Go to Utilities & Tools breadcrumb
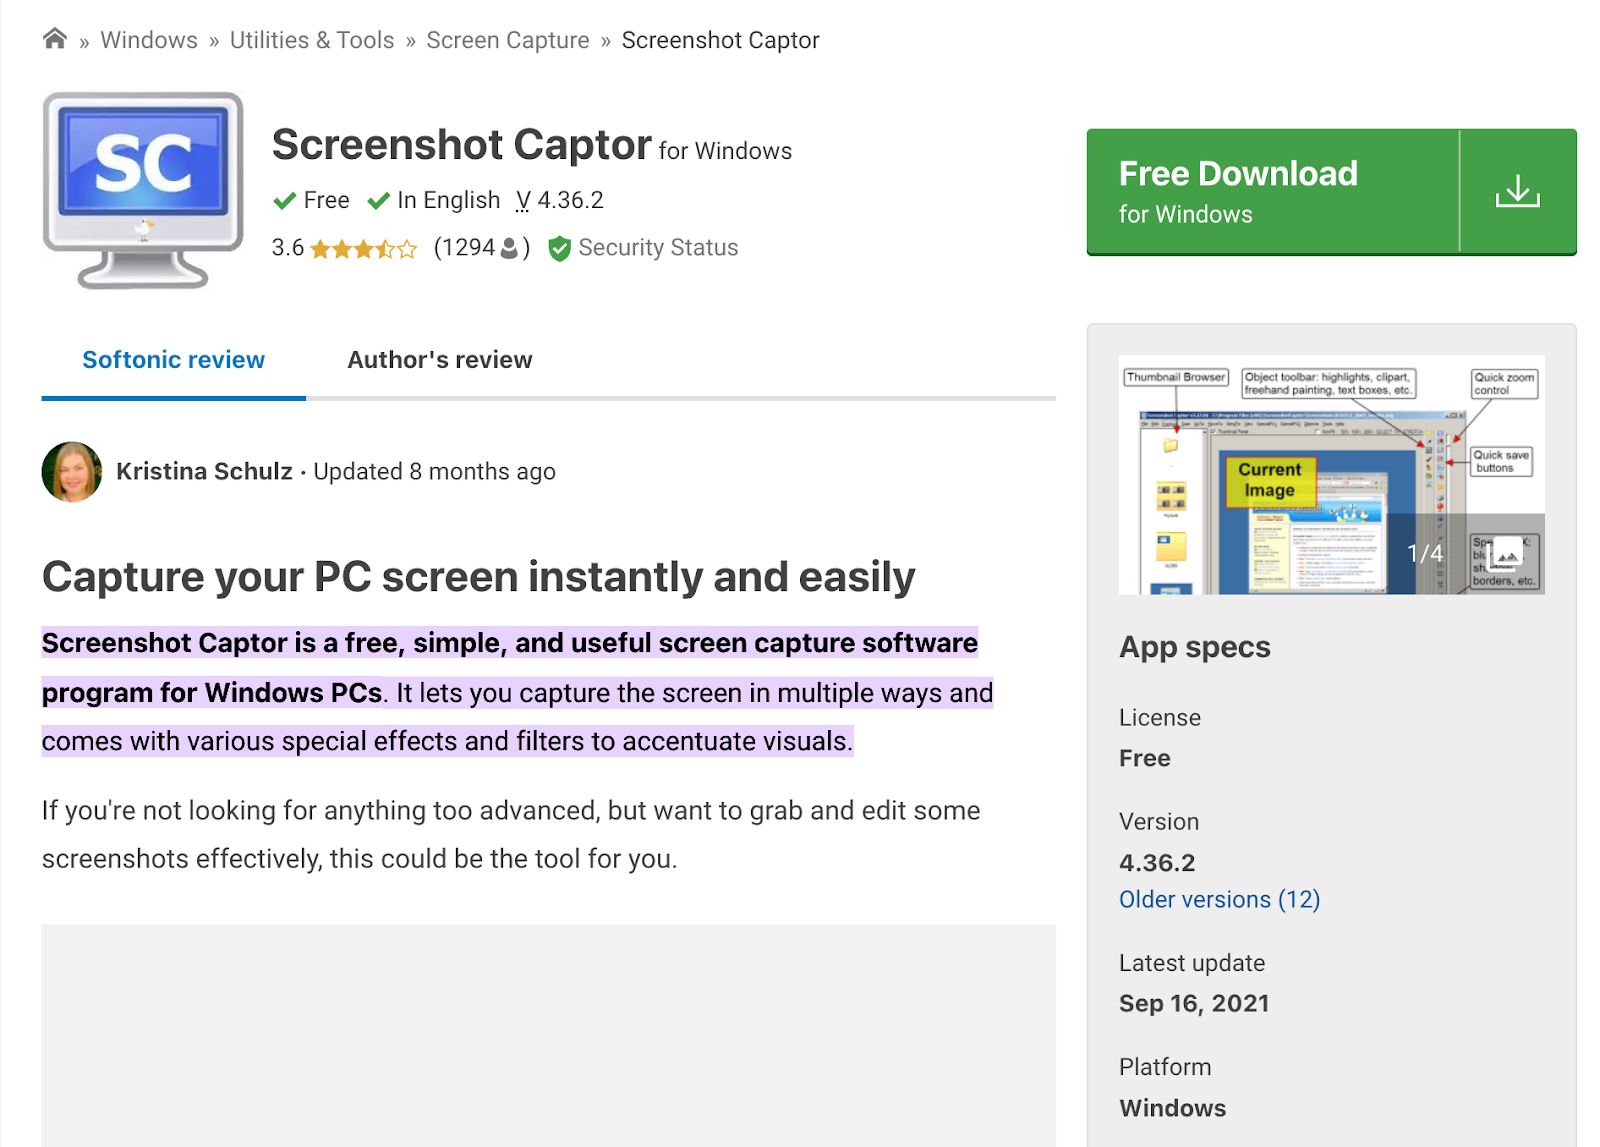The height and width of the screenshot is (1147, 1600). click(312, 40)
